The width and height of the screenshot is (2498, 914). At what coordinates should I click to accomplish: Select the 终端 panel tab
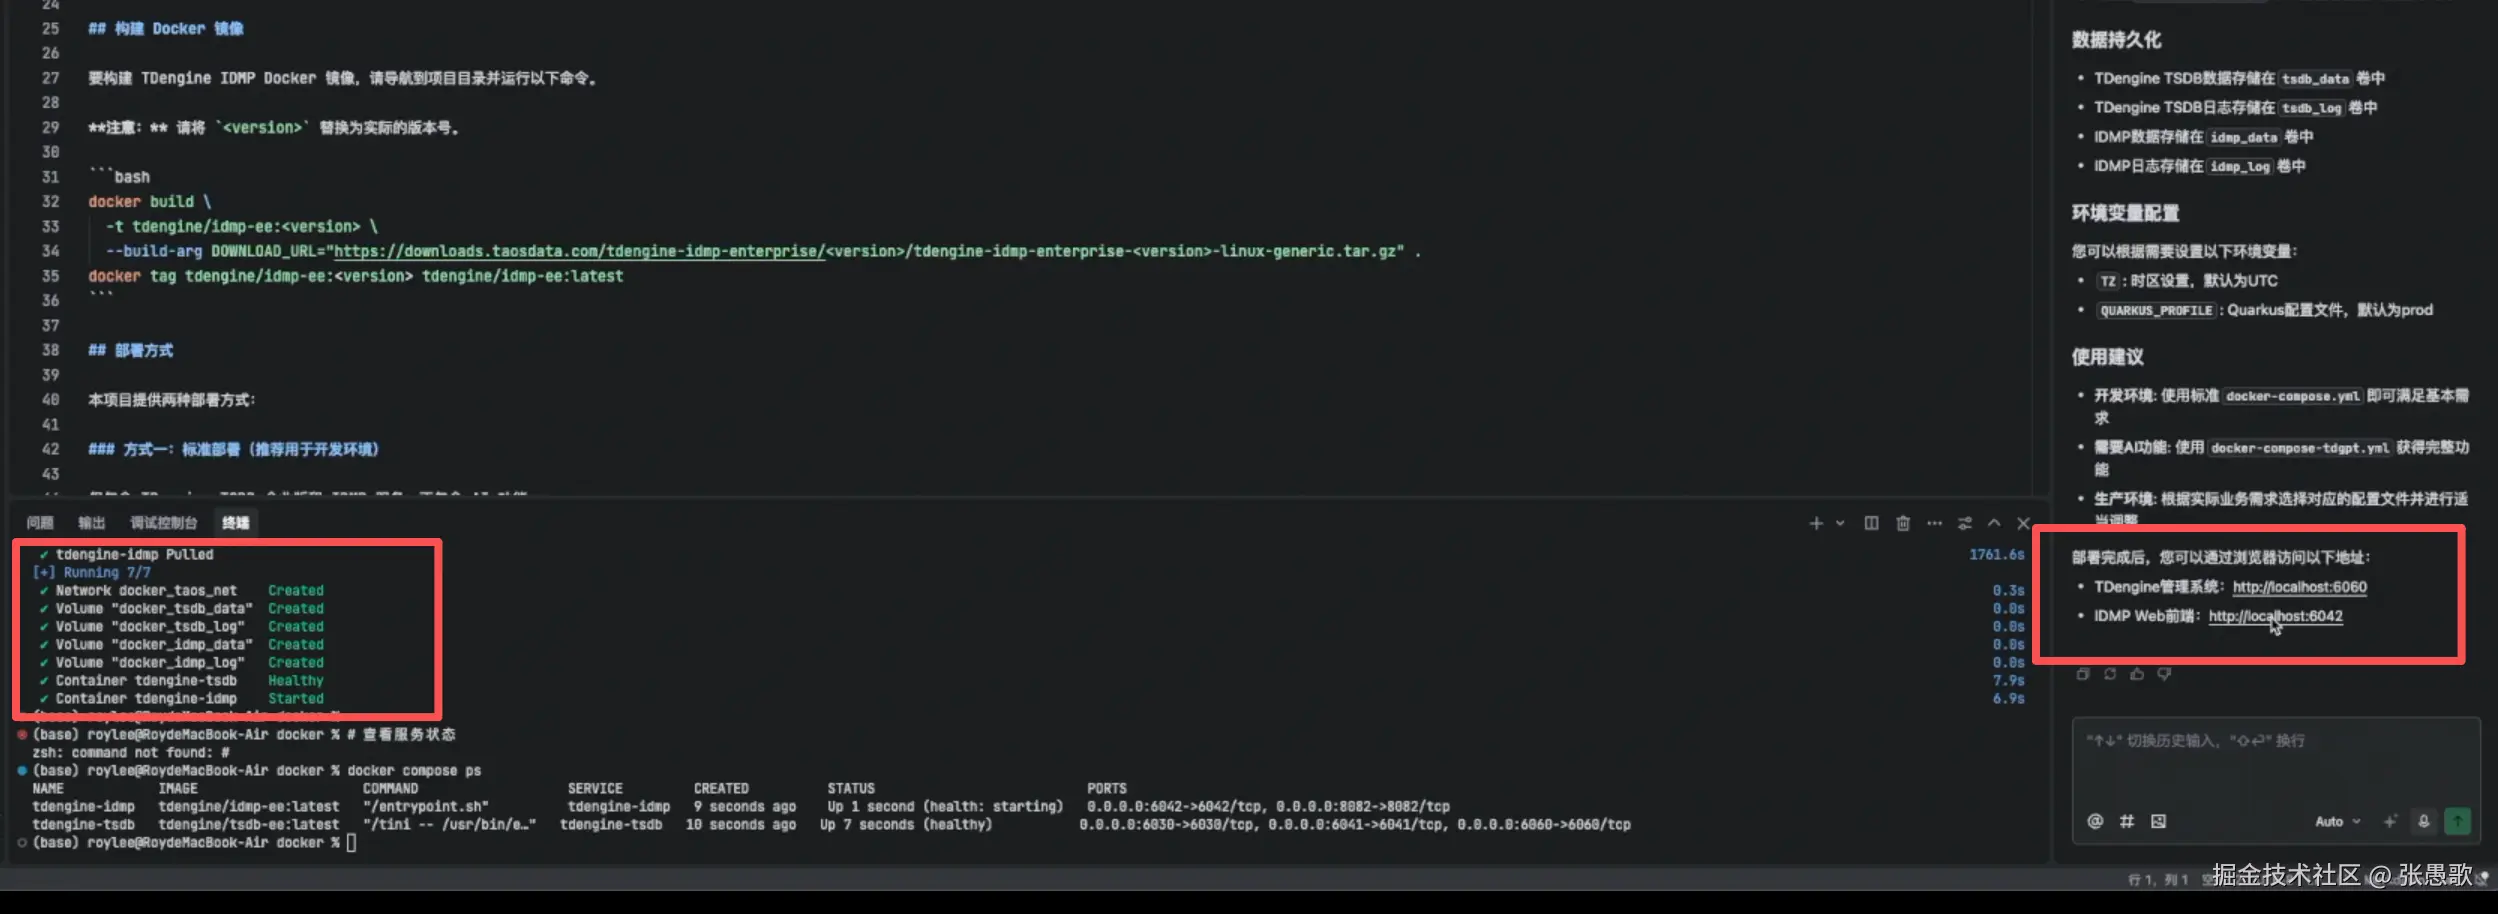click(x=236, y=523)
